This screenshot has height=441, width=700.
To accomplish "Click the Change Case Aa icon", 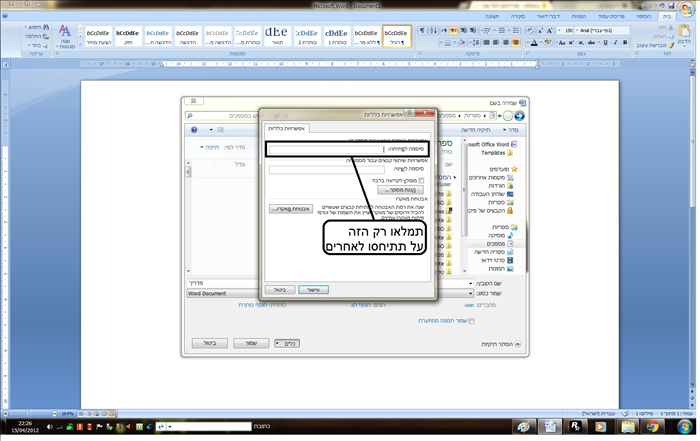I will [562, 42].
